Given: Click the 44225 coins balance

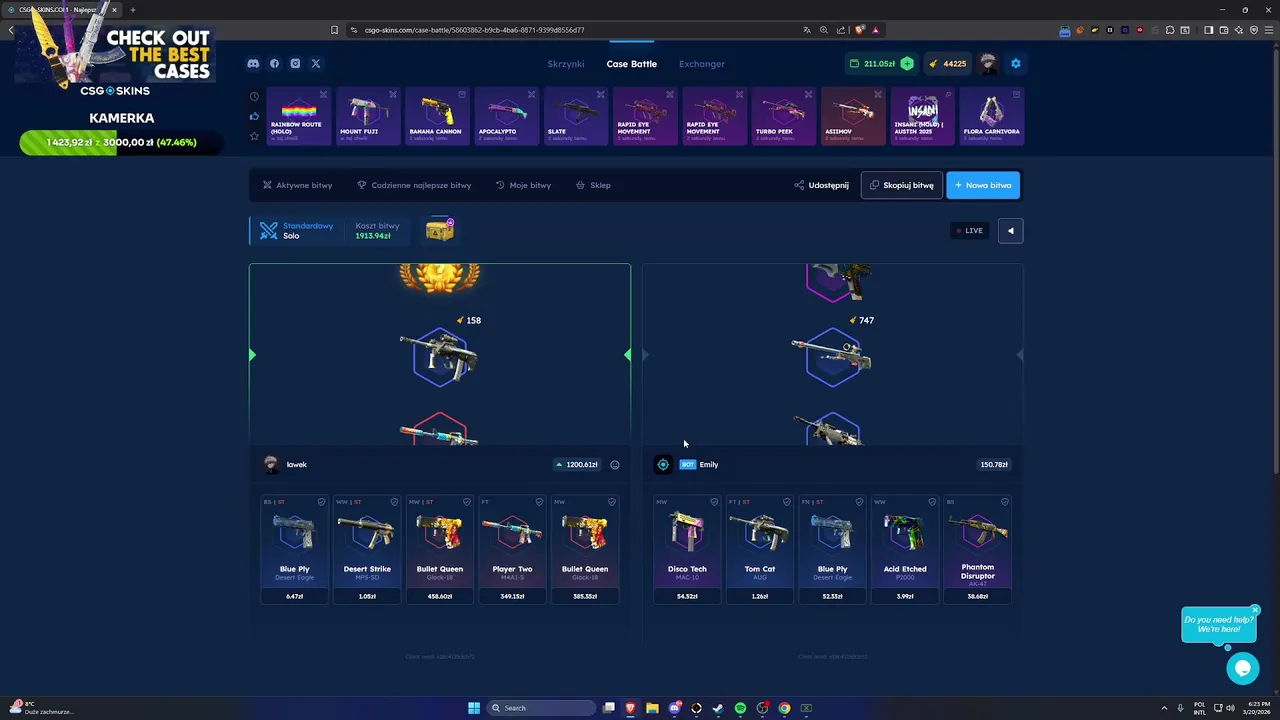Looking at the screenshot, I should click(947, 64).
